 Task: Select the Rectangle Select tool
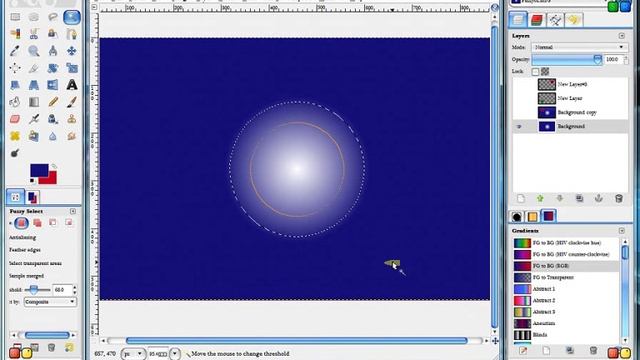coord(15,17)
